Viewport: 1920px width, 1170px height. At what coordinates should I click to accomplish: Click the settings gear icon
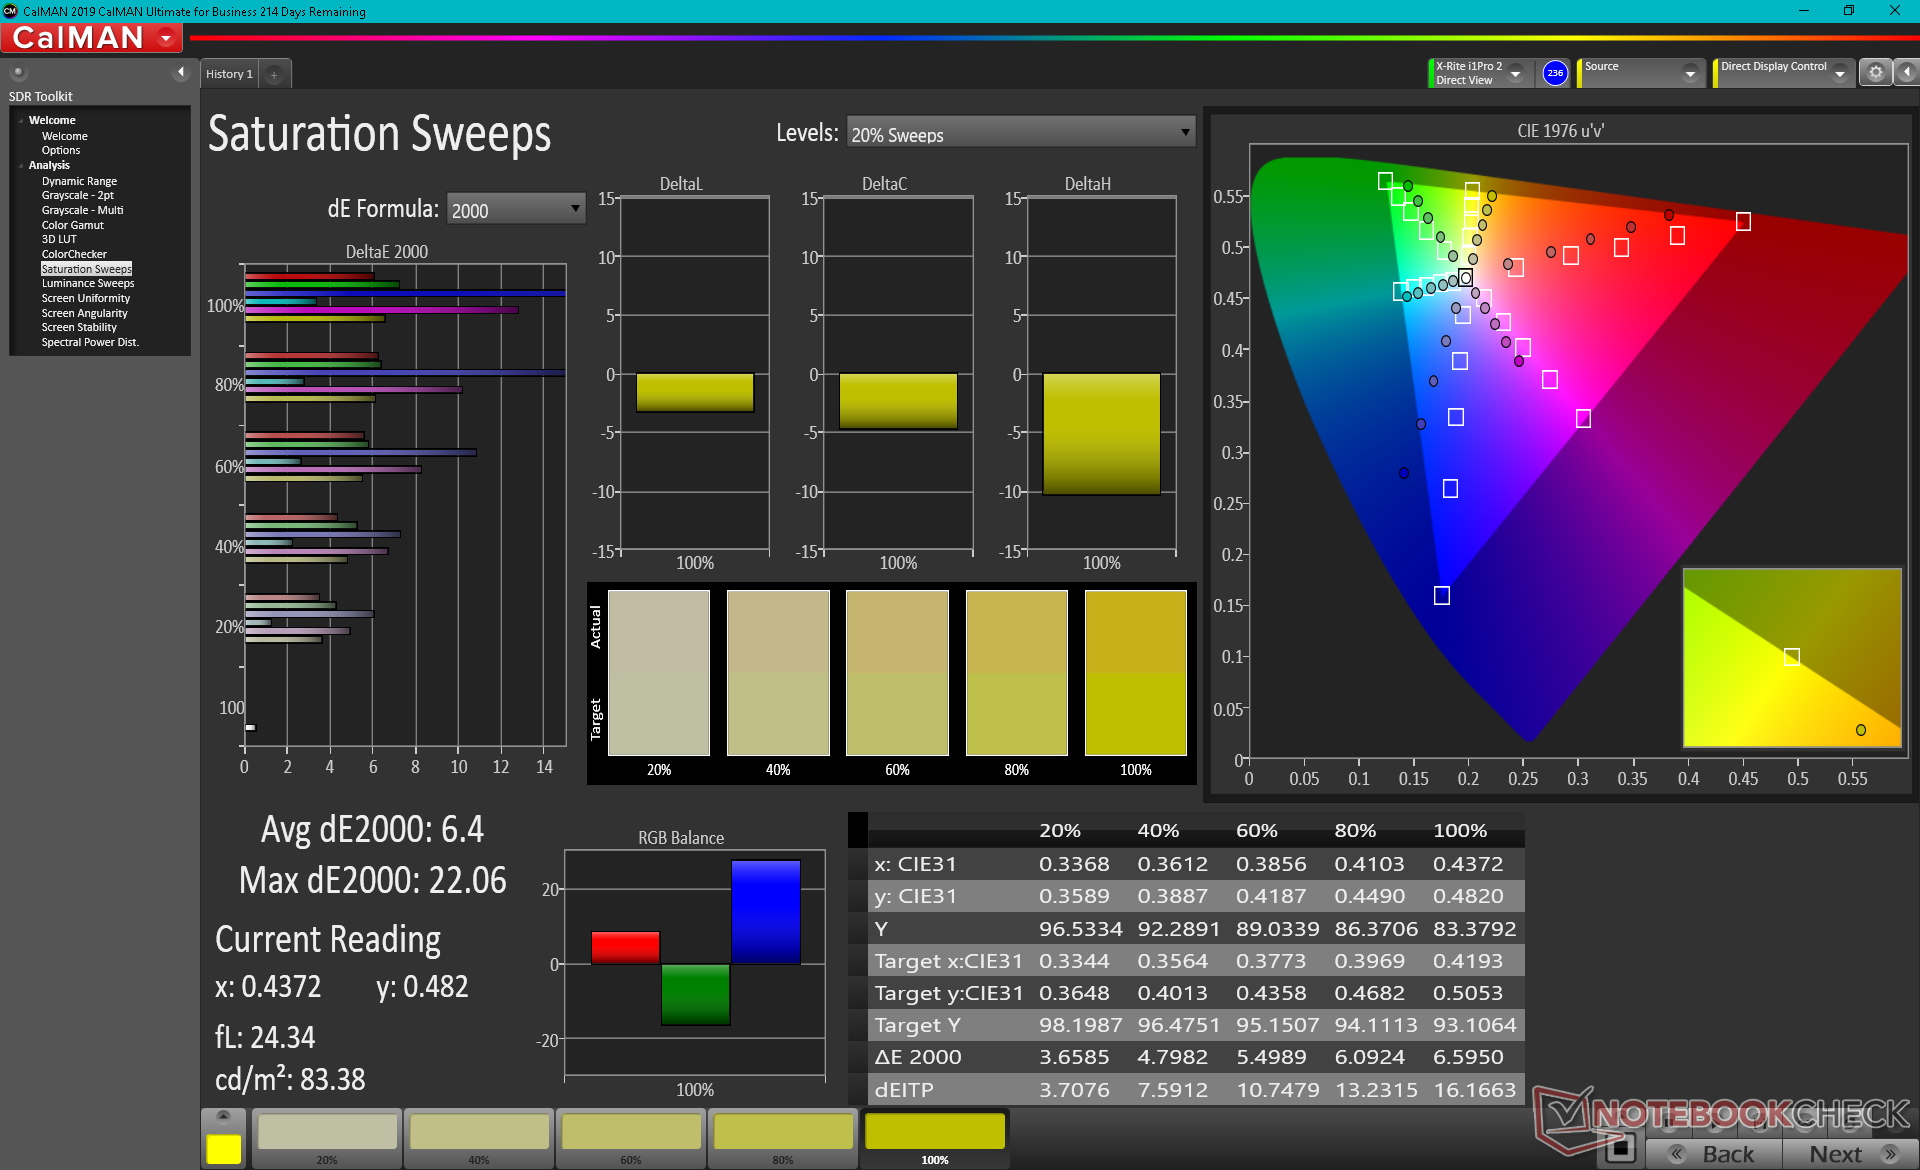pyautogui.click(x=1875, y=73)
